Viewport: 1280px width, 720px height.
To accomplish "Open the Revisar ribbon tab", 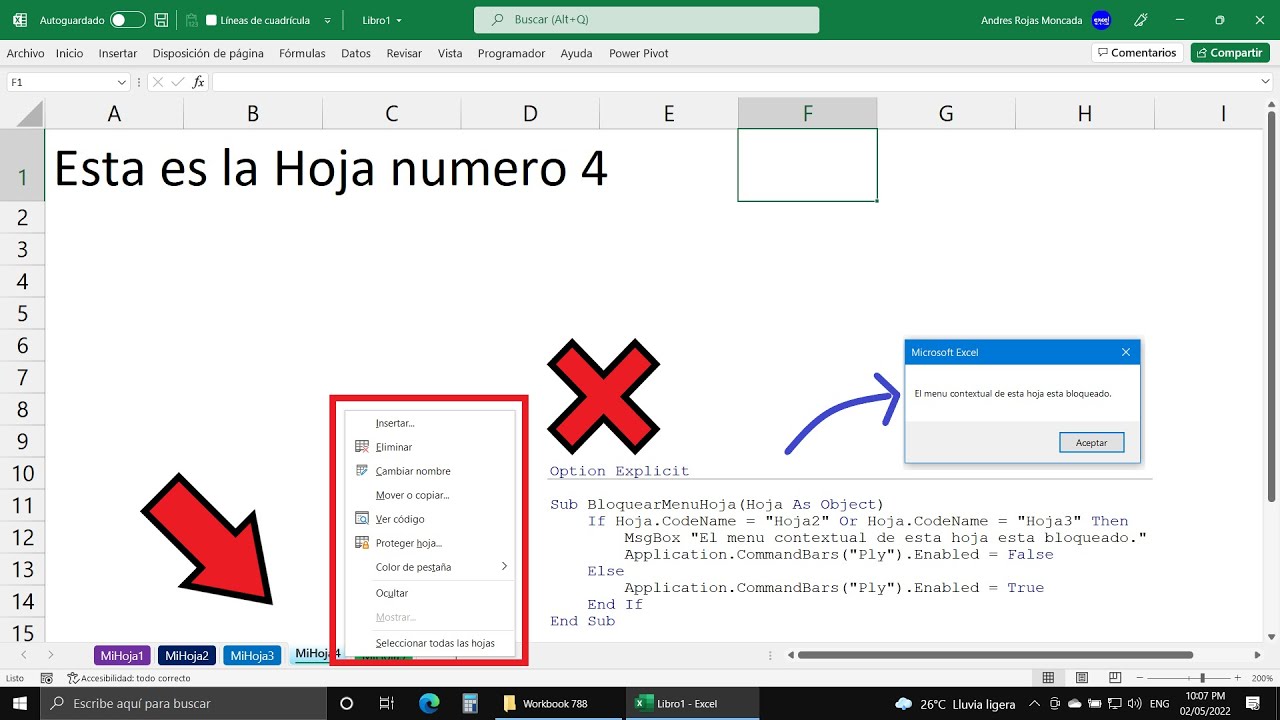I will coord(404,53).
